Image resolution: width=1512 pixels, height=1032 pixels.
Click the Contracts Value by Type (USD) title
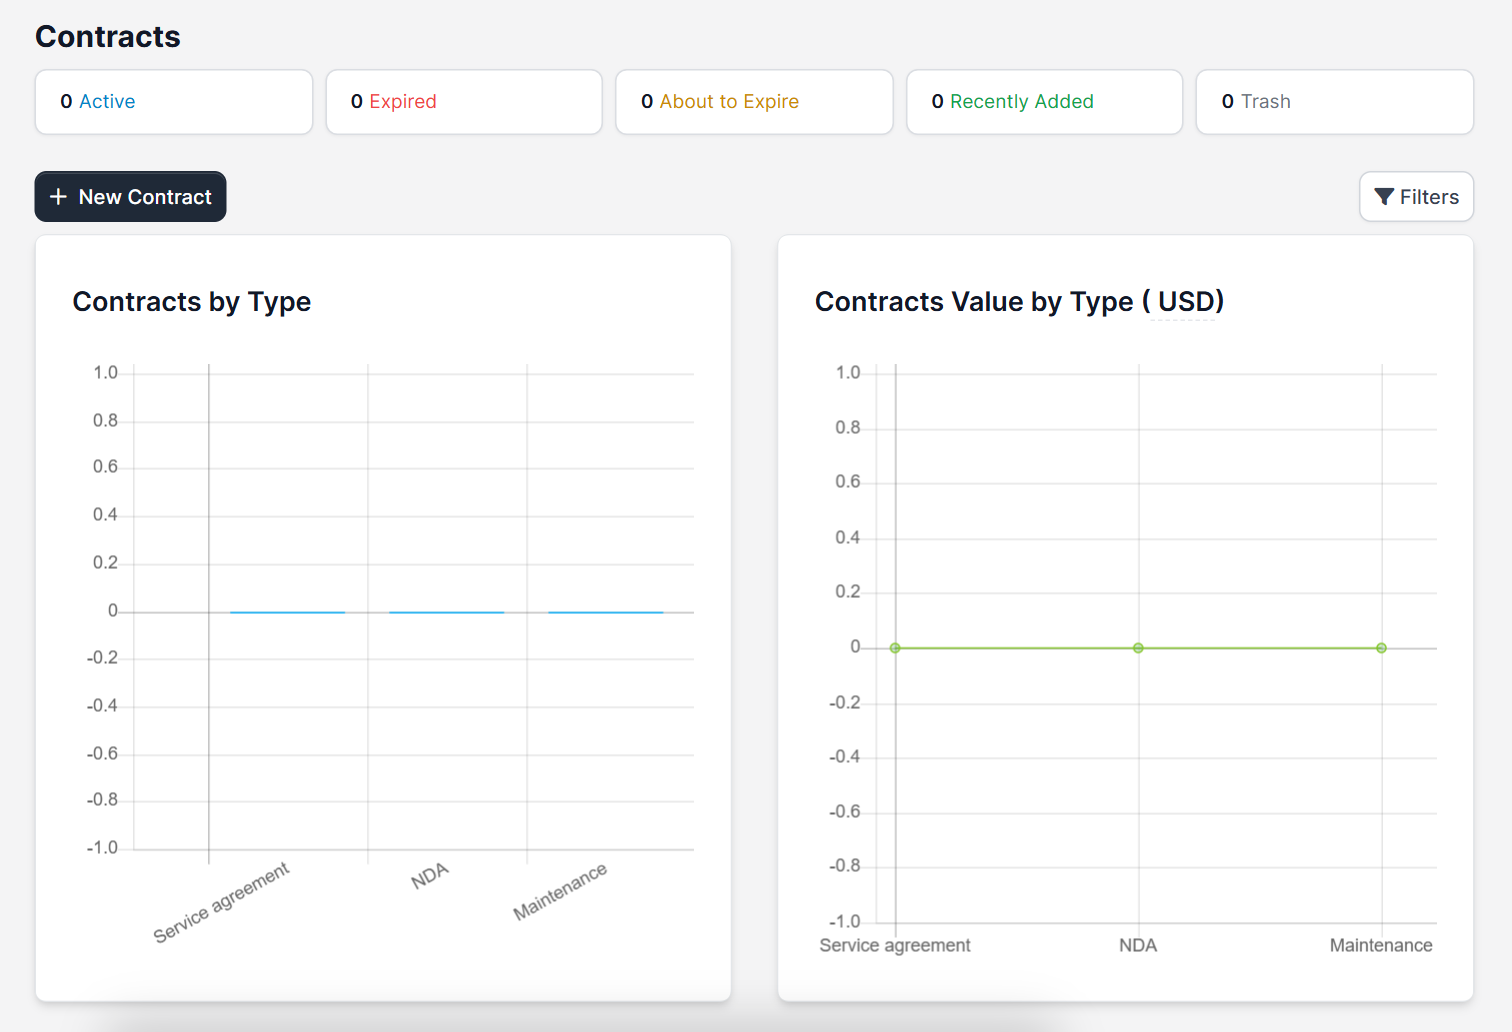point(1019,302)
